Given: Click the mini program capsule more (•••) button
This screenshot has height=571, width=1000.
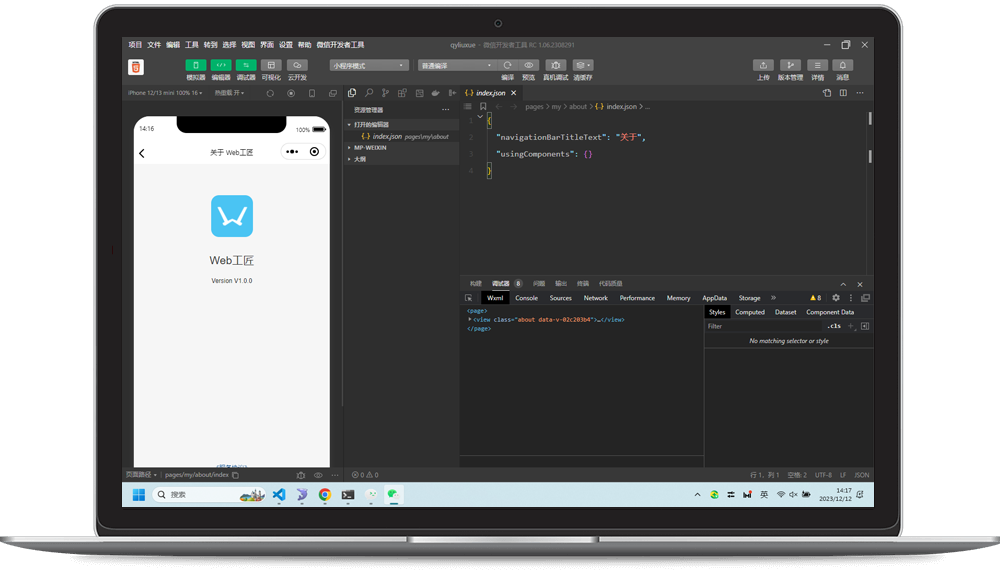Looking at the screenshot, I should click(x=291, y=152).
